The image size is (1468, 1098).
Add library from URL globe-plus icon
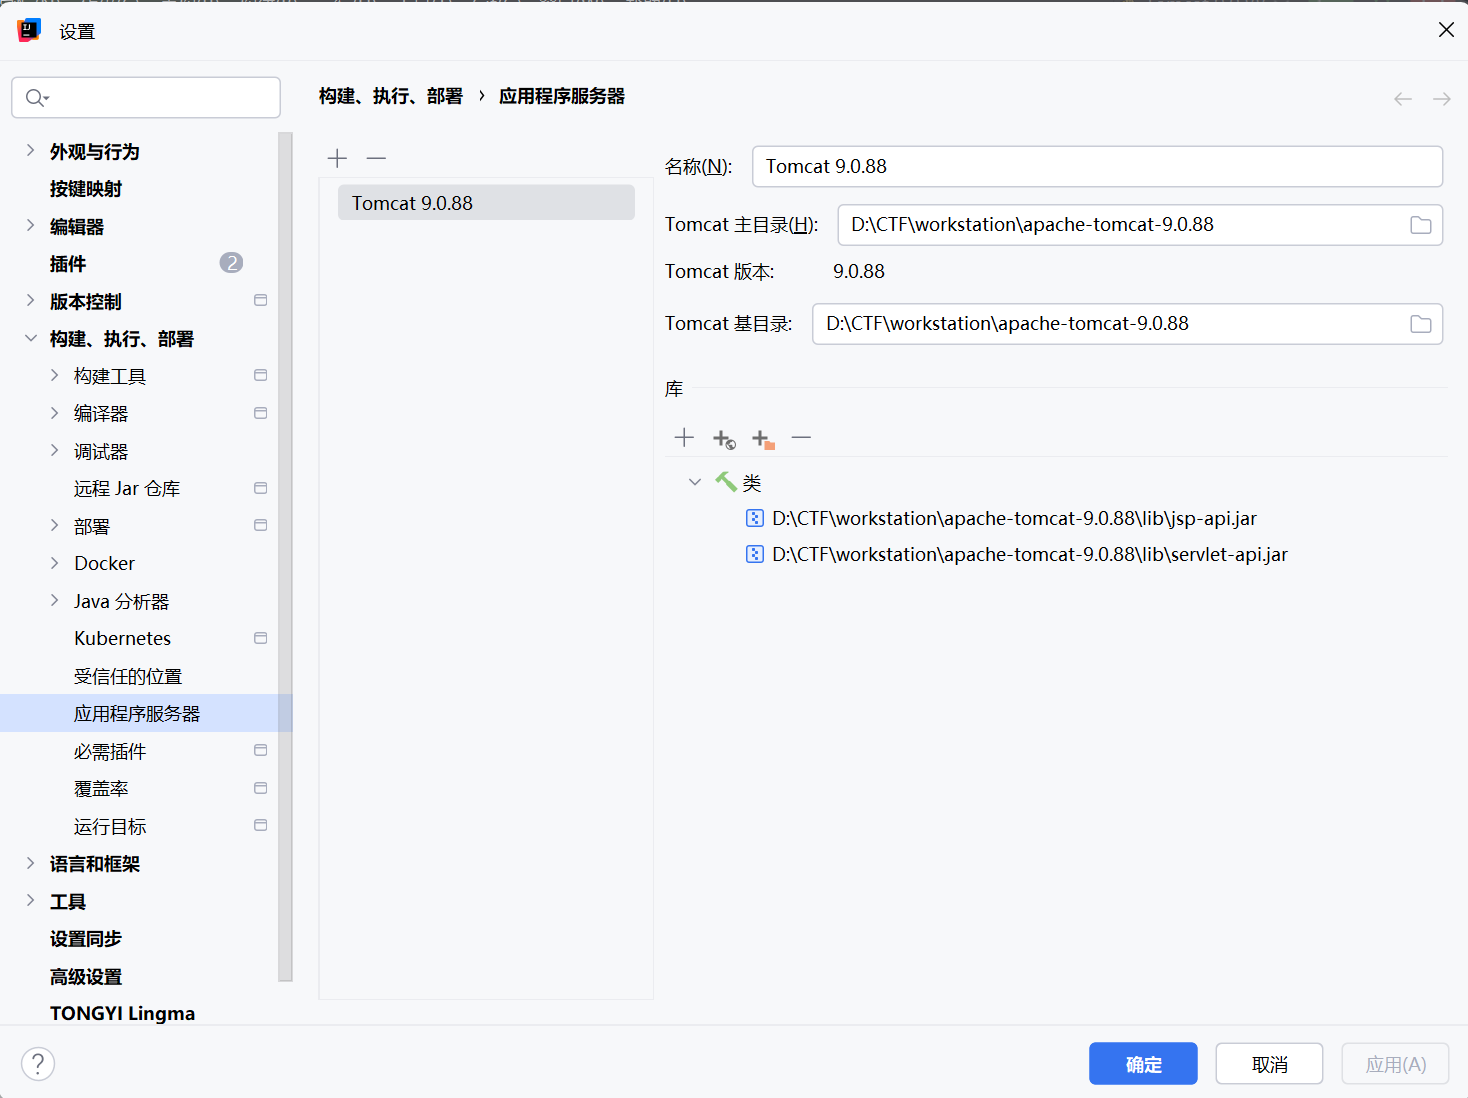click(724, 438)
